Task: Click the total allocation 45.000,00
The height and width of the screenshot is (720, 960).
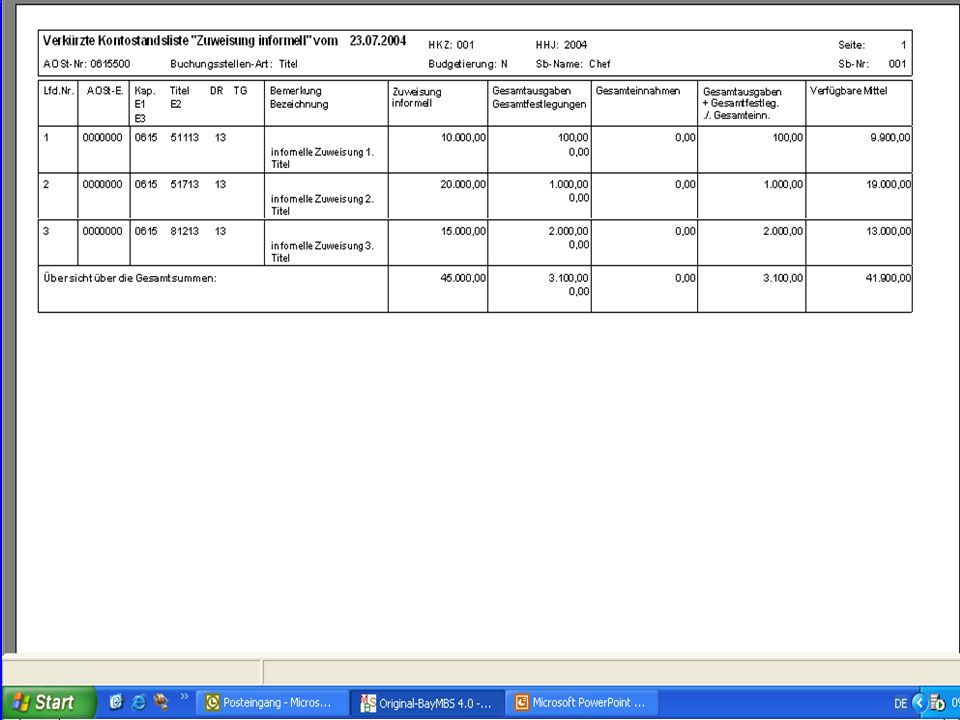Action: click(463, 278)
